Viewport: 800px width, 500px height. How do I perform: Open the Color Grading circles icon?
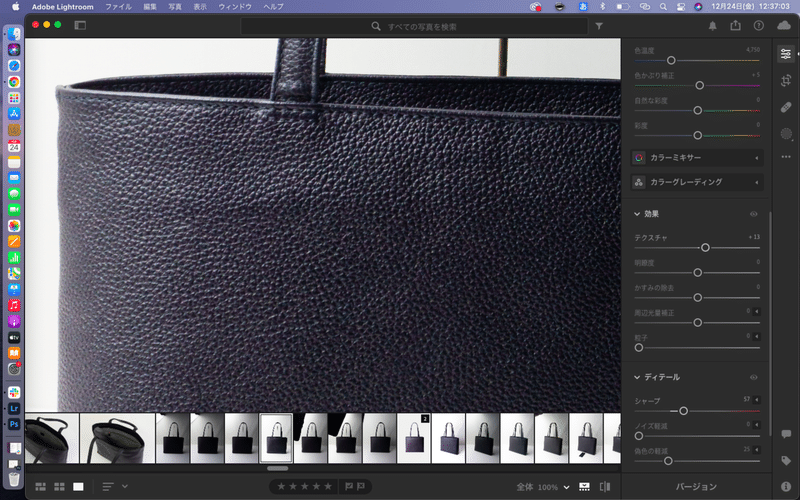tap(639, 182)
